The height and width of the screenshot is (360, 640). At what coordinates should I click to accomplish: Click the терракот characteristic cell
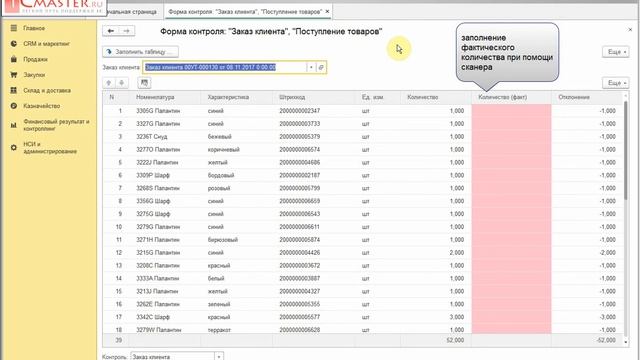pyautogui.click(x=219, y=330)
